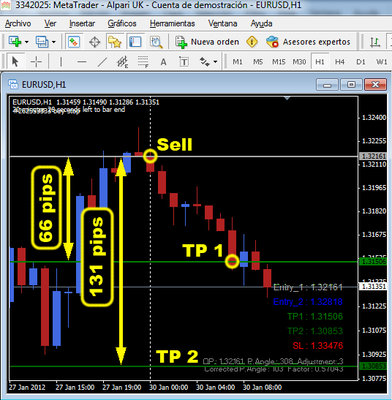This screenshot has width=392, height=400.
Task: Open the Gráficos menu
Action: point(122,23)
